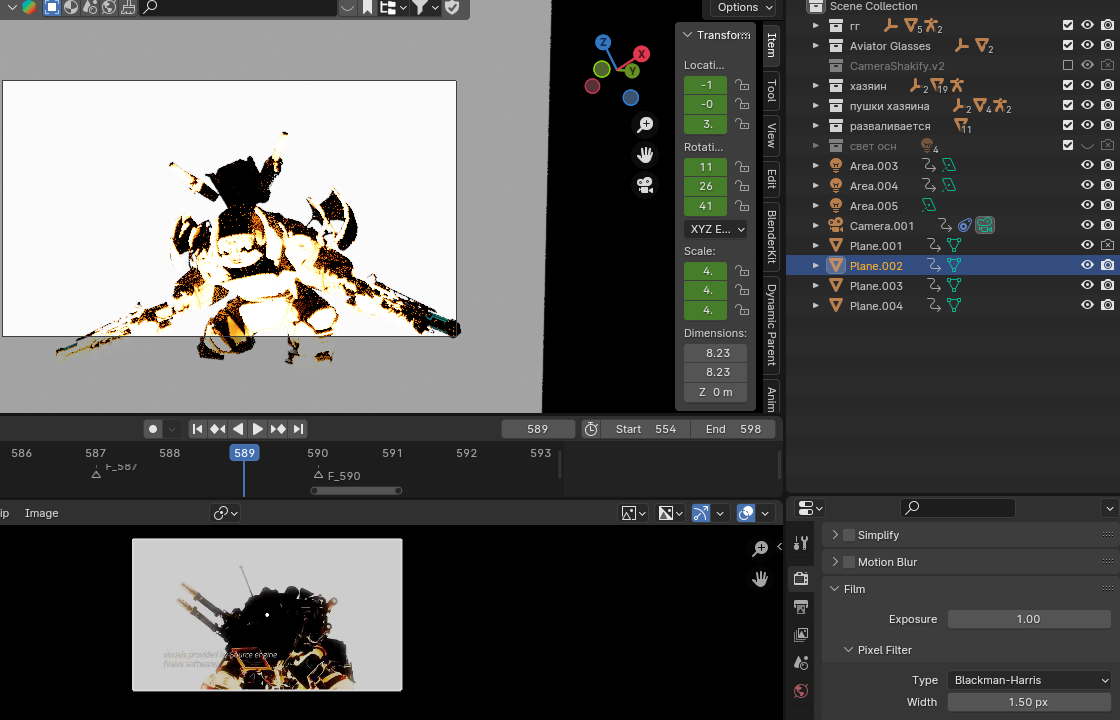Open the World properties tab icon
The height and width of the screenshot is (720, 1120).
pyautogui.click(x=800, y=691)
